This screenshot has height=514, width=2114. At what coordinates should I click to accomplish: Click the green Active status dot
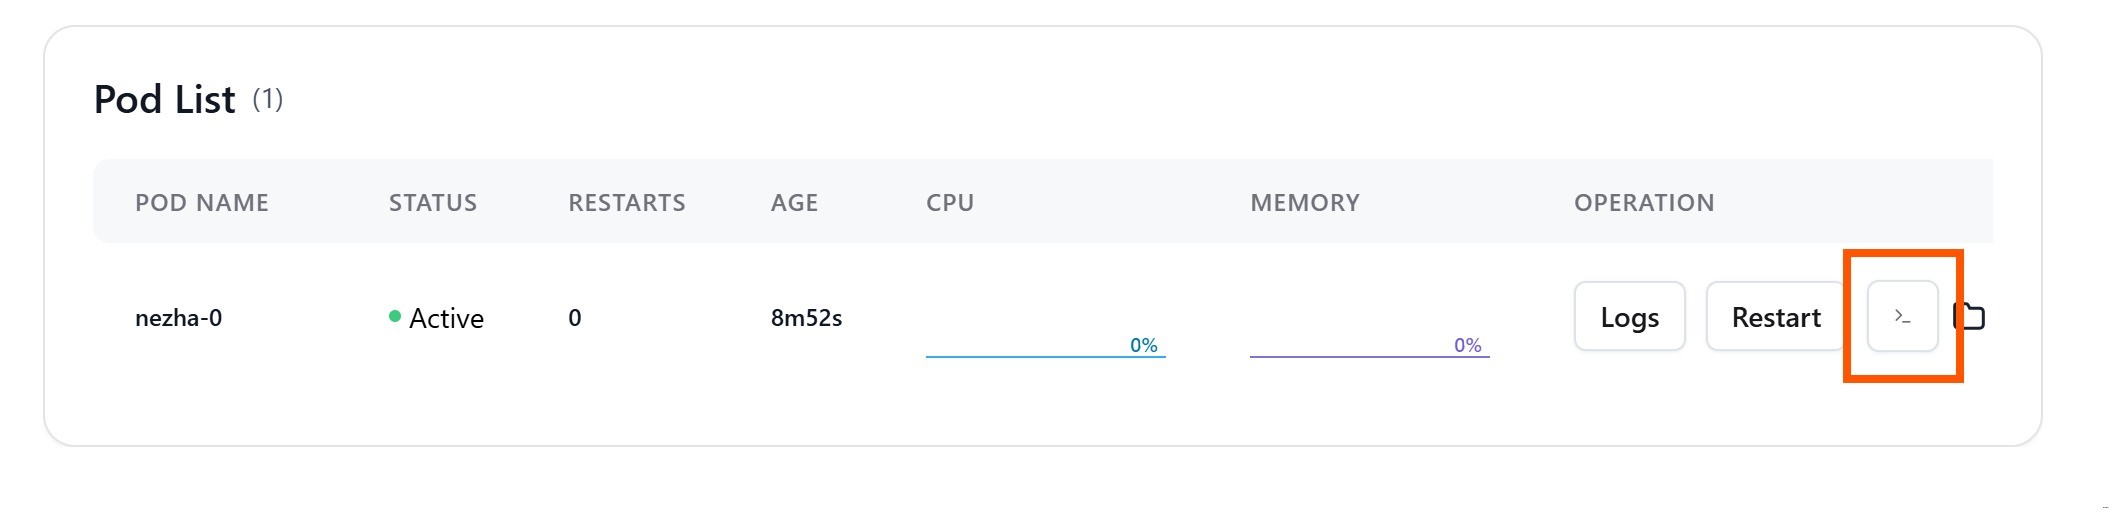[395, 317]
